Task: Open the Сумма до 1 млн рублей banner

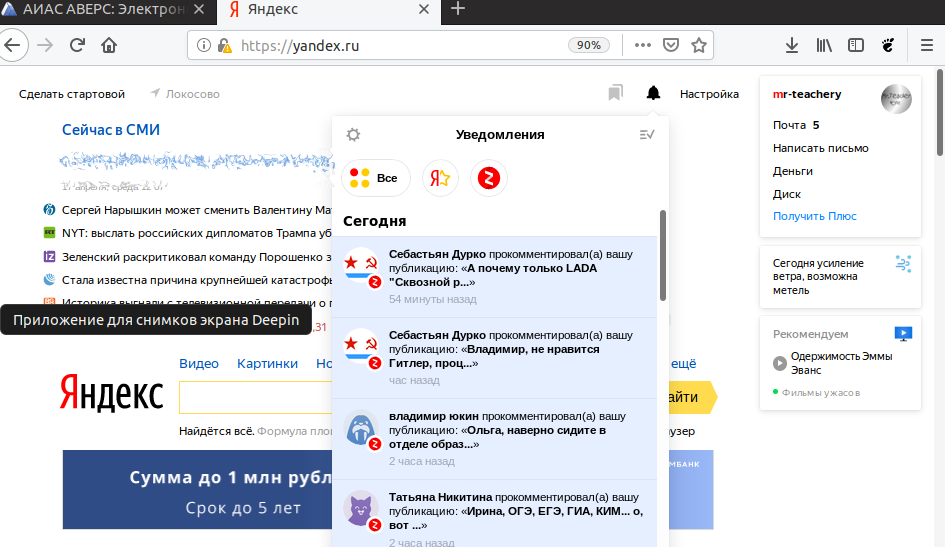Action: click(197, 490)
